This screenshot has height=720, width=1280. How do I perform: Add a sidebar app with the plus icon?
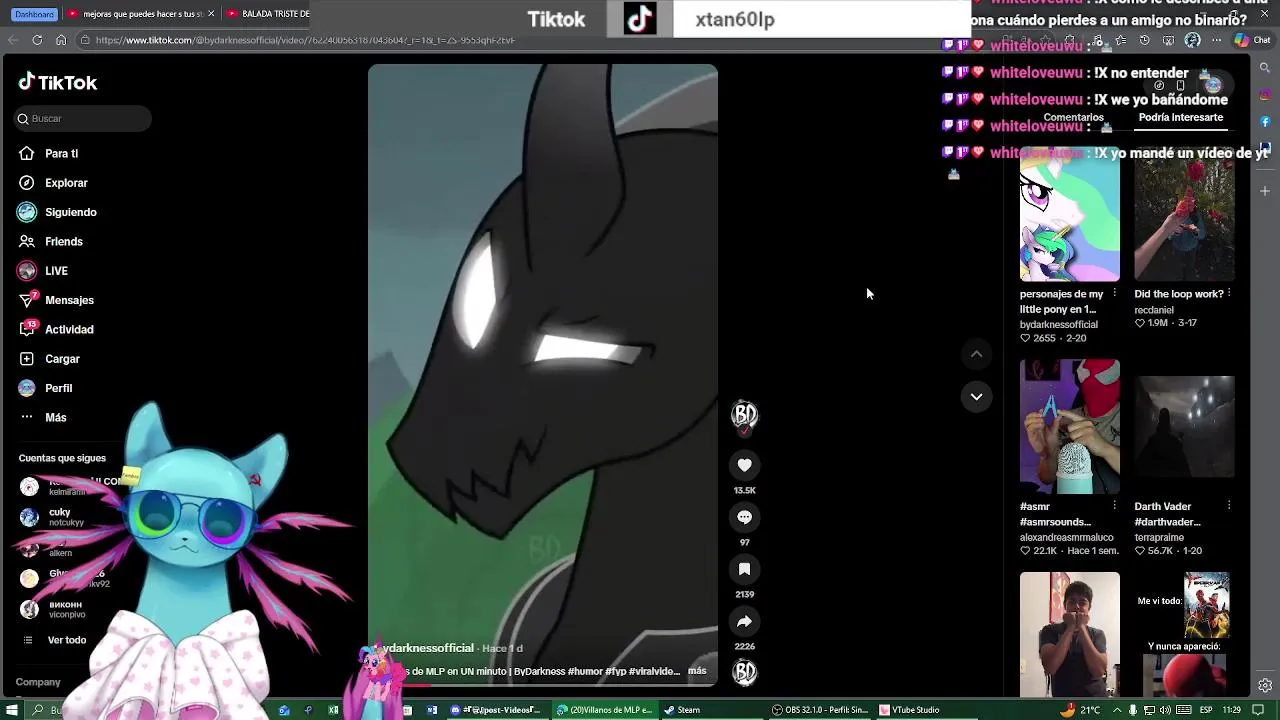[1265, 190]
